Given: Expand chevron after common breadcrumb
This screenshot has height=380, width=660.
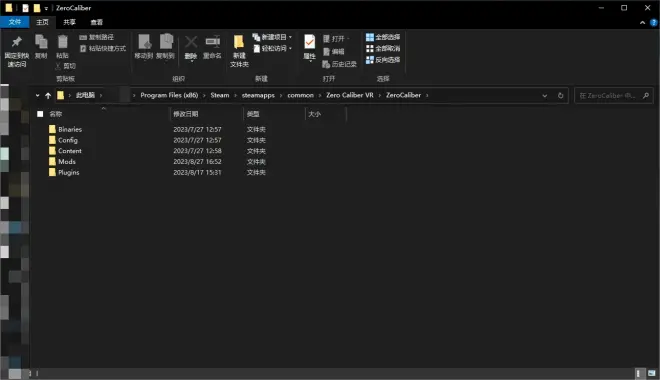Looking at the screenshot, I should tap(320, 96).
